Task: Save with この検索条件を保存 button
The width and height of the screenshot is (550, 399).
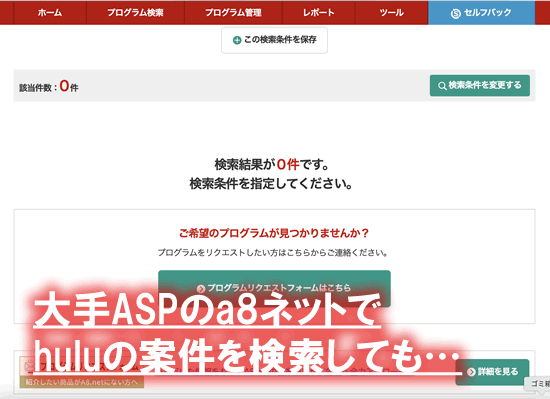Action: point(274,40)
